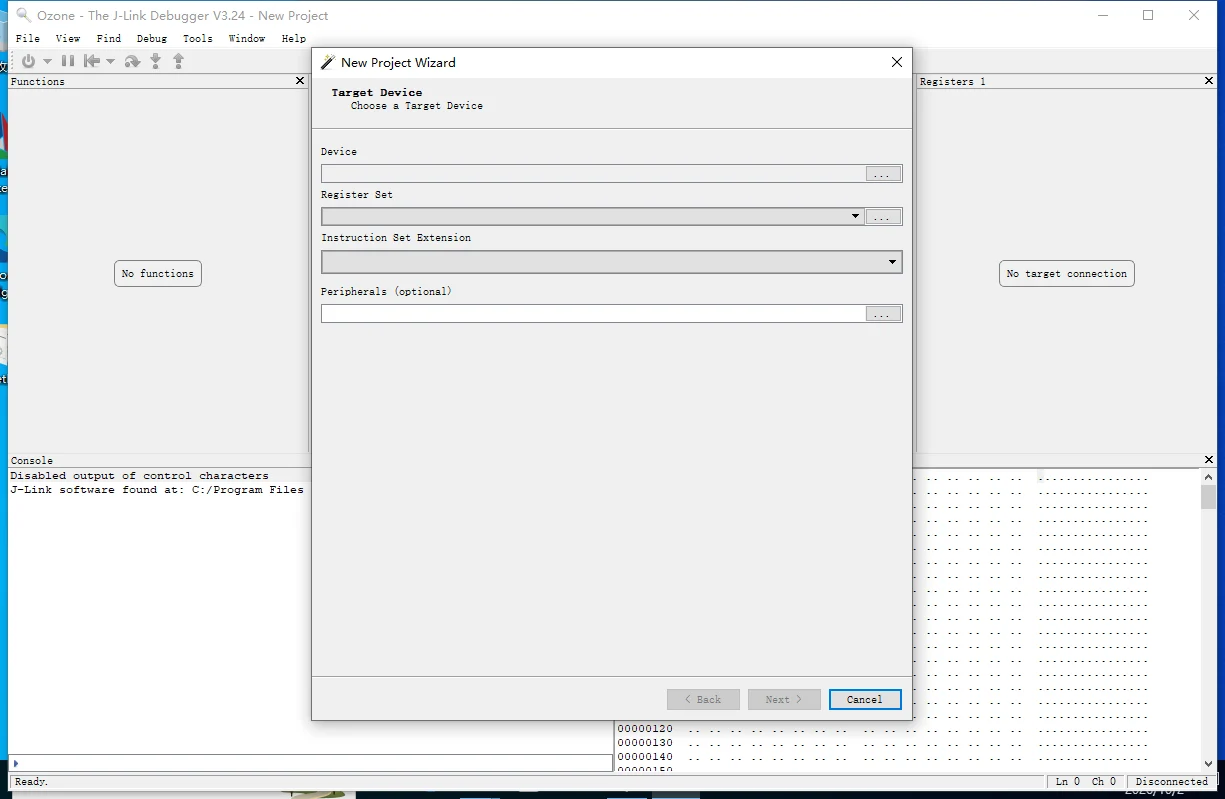The image size is (1225, 799).
Task: Click the 'Disabled output of control characters' console line
Action: point(139,476)
